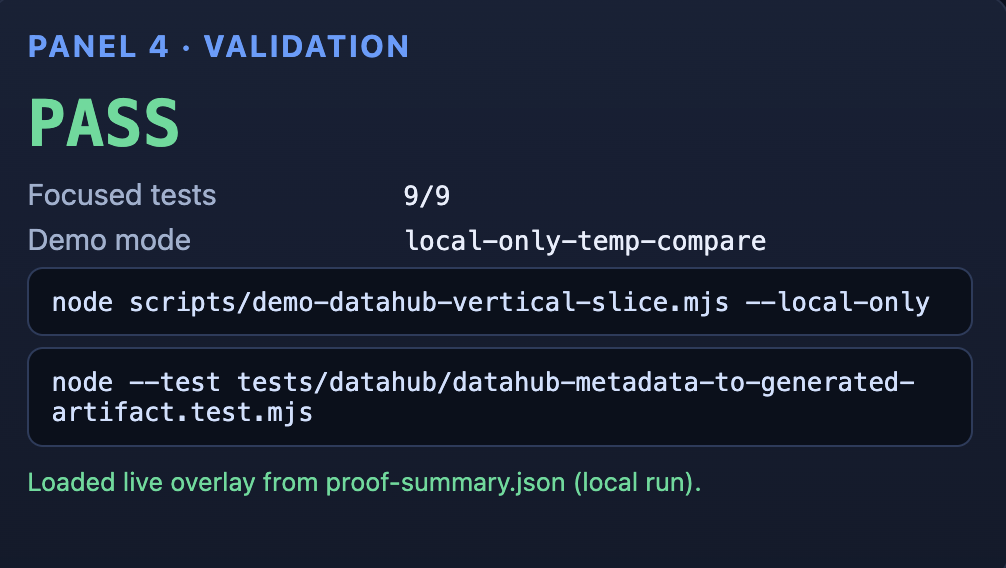Click the PANEL 4 text in heading
Image resolution: width=1006 pixels, height=568 pixels.
point(98,47)
